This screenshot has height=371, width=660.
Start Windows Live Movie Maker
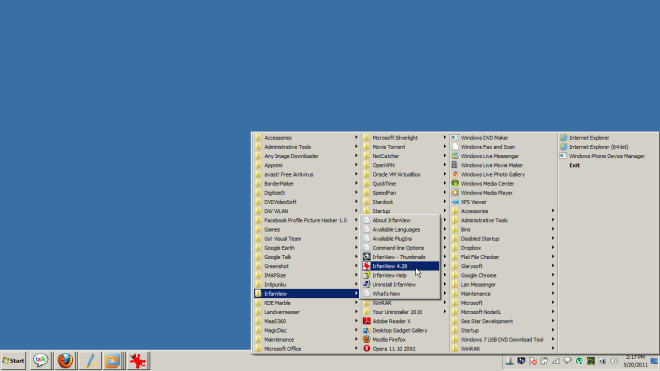pos(503,165)
